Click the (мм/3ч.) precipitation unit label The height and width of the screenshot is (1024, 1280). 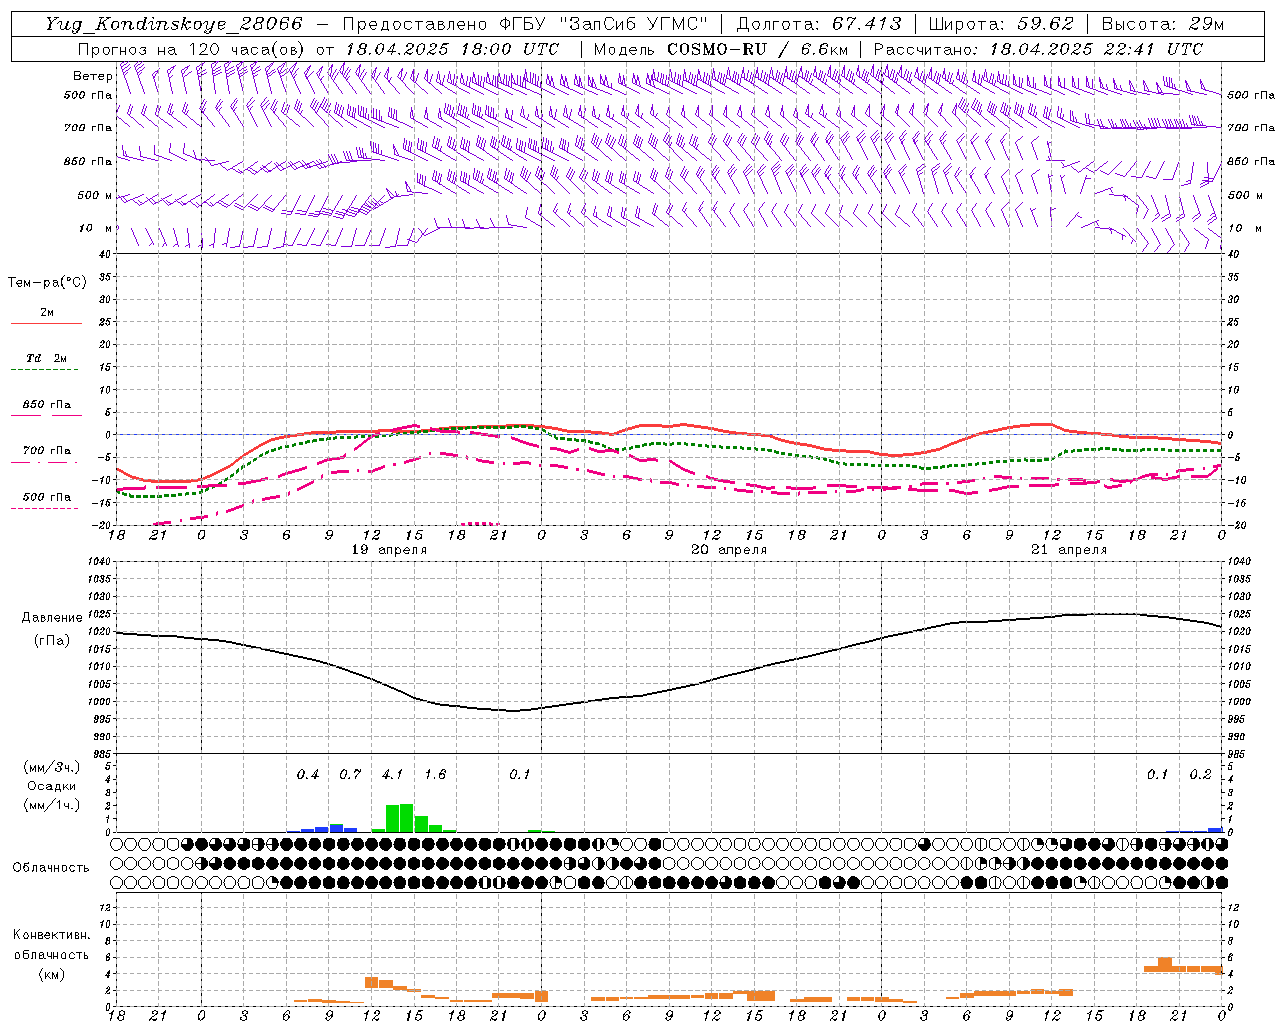(52, 767)
